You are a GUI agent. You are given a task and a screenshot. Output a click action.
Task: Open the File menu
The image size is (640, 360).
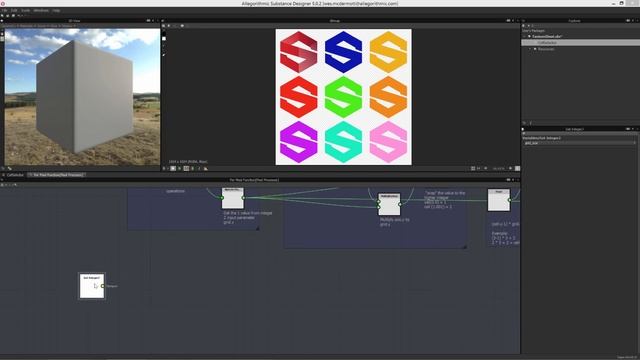(x=4, y=10)
